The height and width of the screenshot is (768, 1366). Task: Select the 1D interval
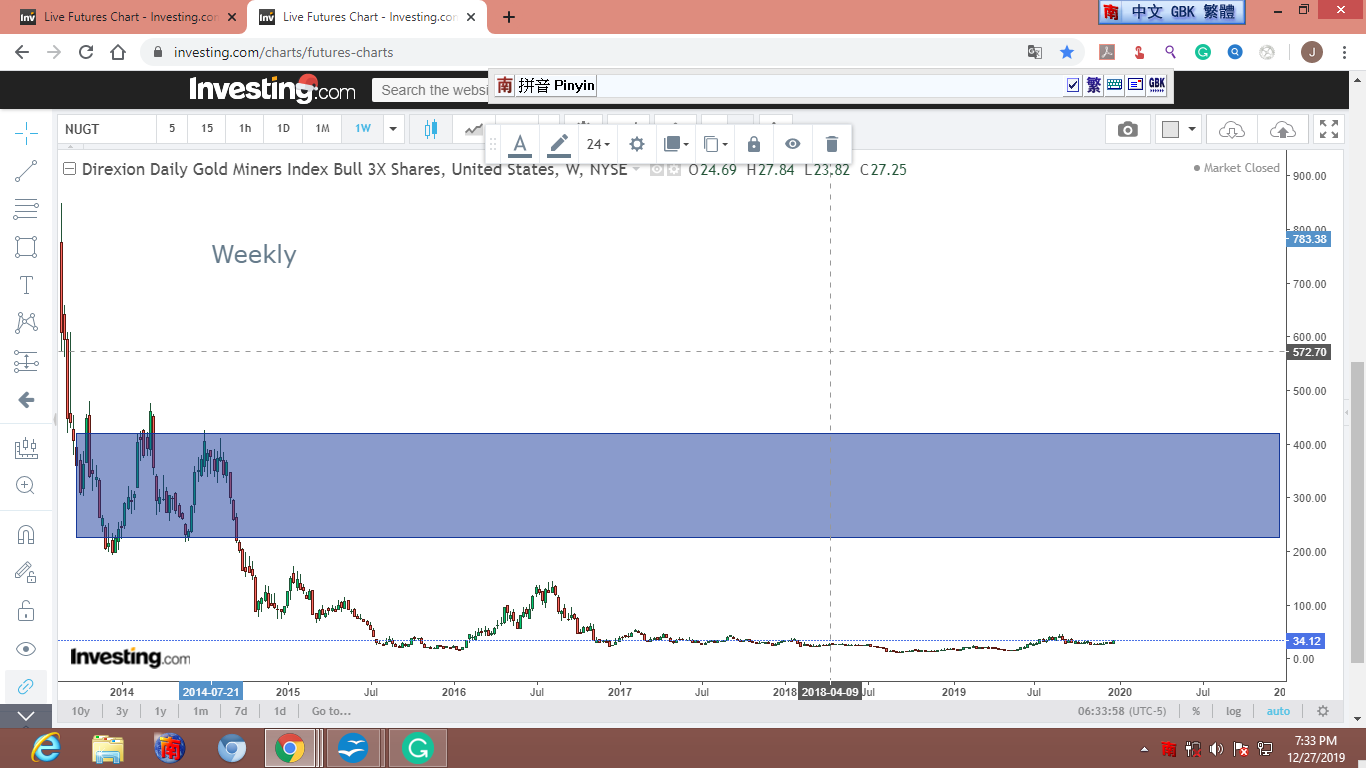pos(283,129)
